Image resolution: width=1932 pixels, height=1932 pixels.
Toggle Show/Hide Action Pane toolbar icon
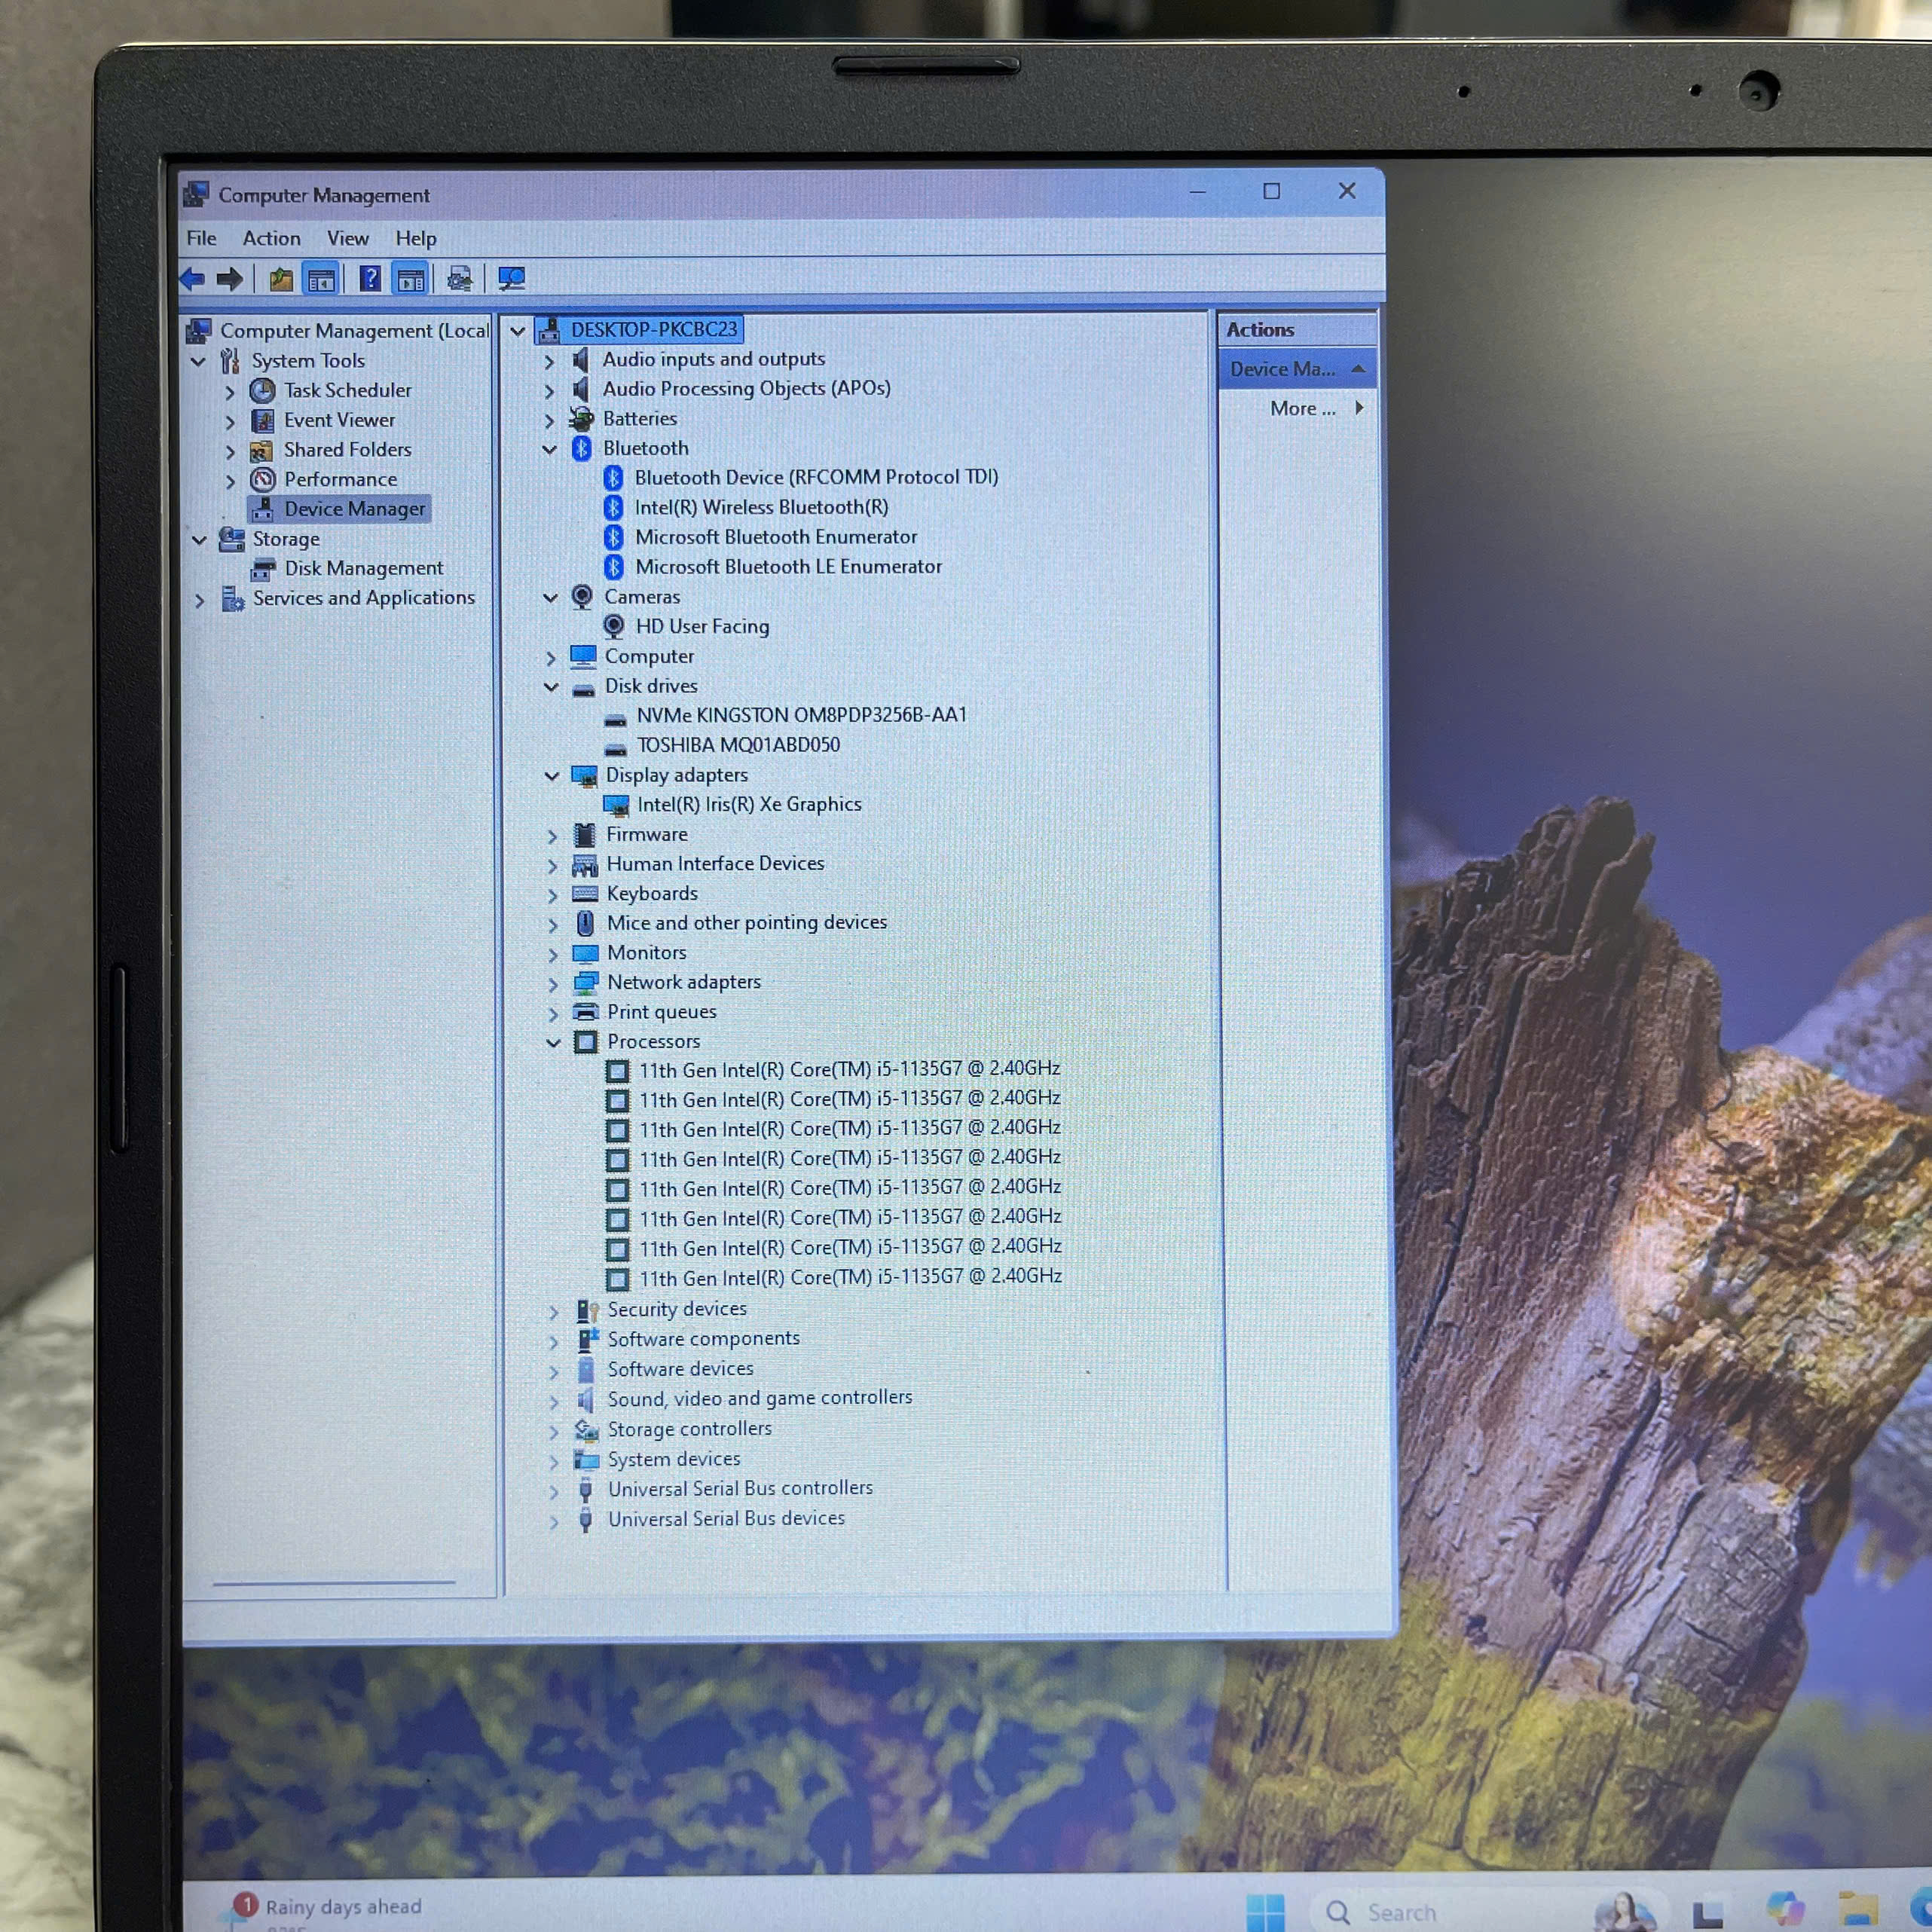pyautogui.click(x=411, y=279)
